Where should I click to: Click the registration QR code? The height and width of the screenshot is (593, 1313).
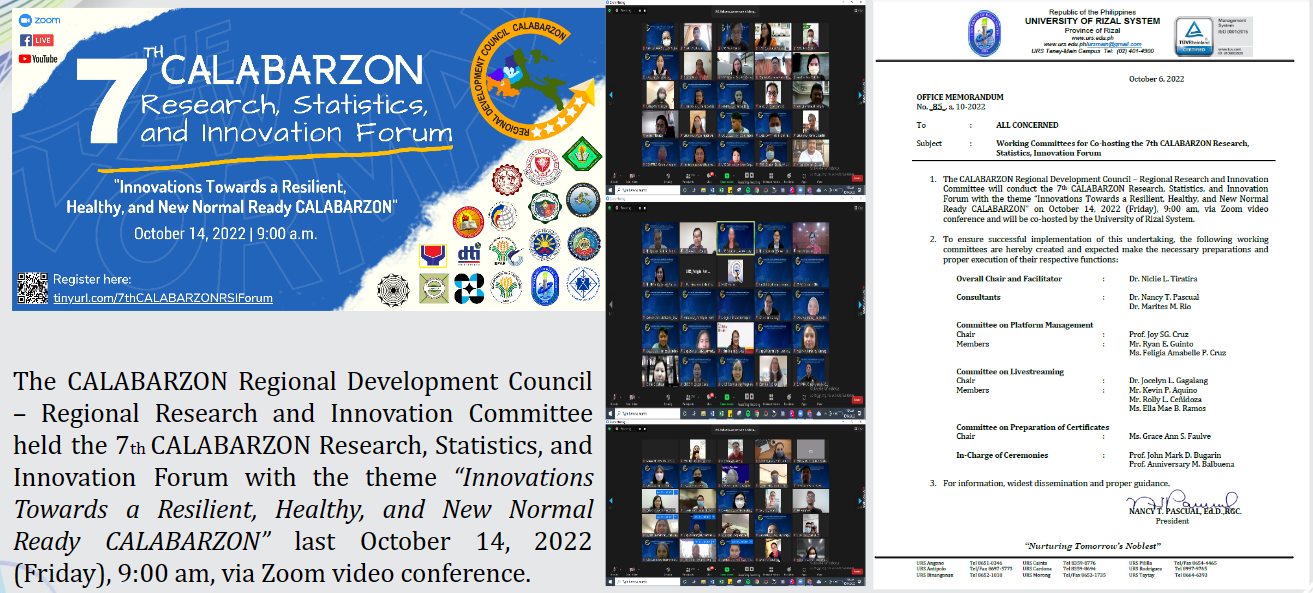click(32, 288)
